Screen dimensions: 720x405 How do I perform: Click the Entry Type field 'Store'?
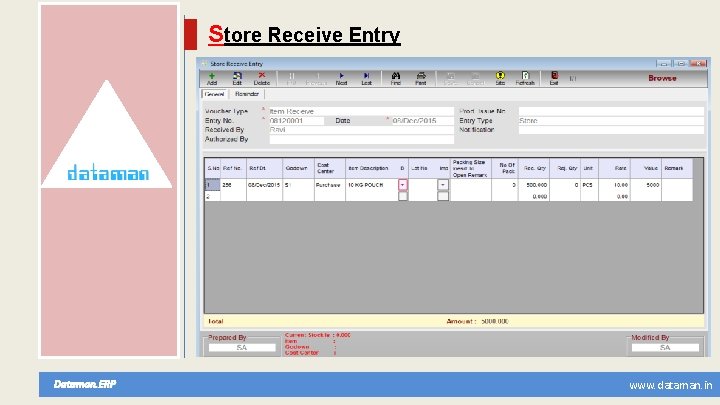[611, 120]
